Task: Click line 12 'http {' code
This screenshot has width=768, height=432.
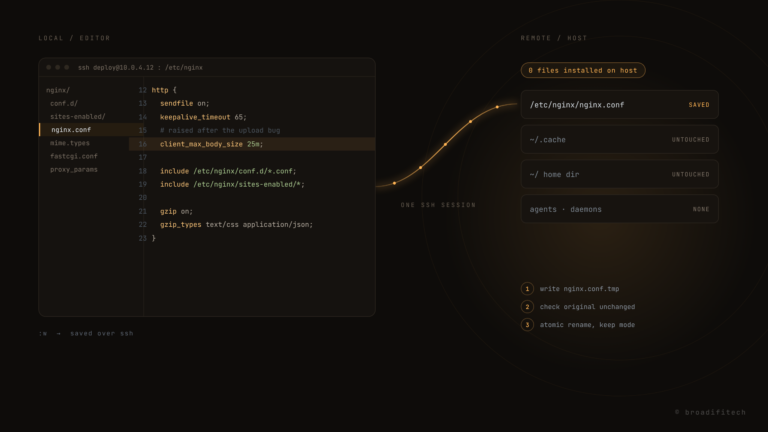Action: tap(164, 90)
